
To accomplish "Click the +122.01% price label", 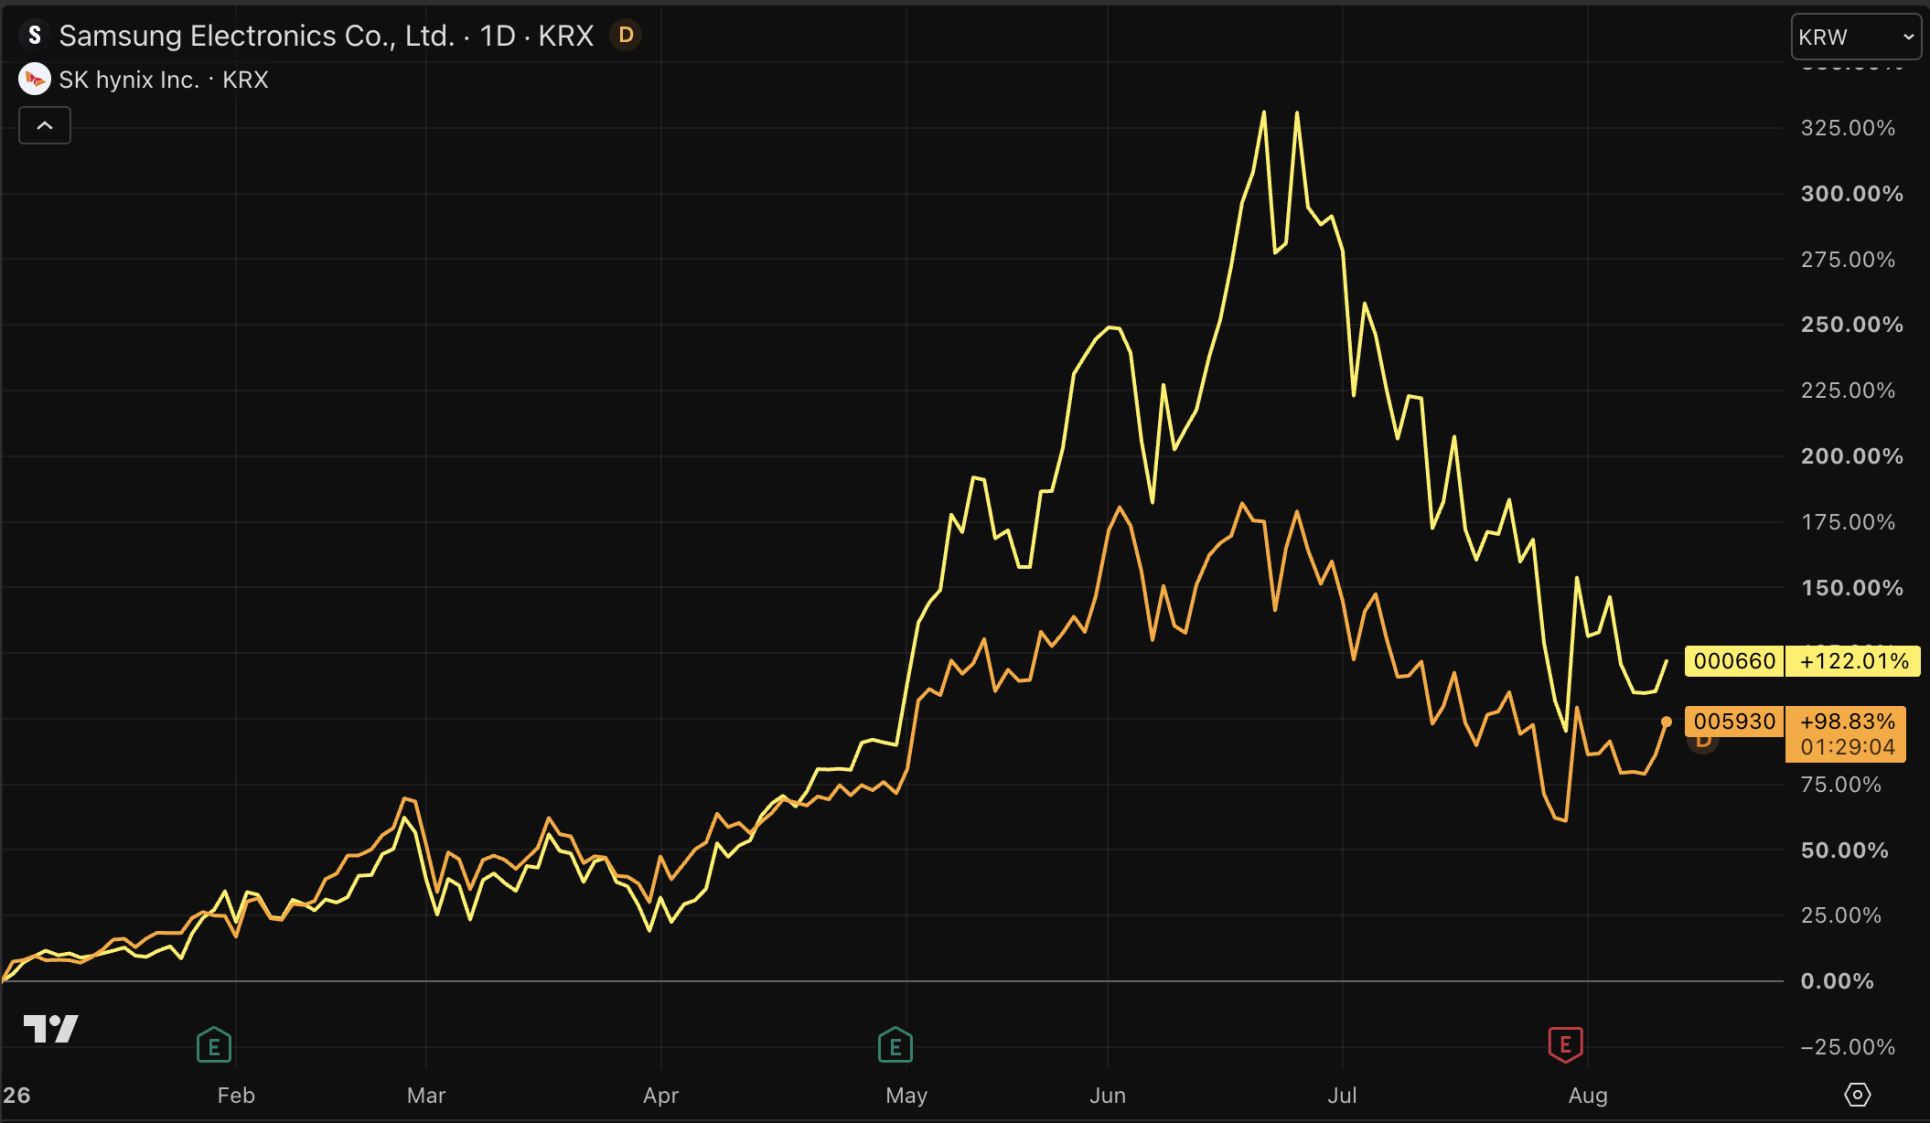I will (x=1853, y=661).
